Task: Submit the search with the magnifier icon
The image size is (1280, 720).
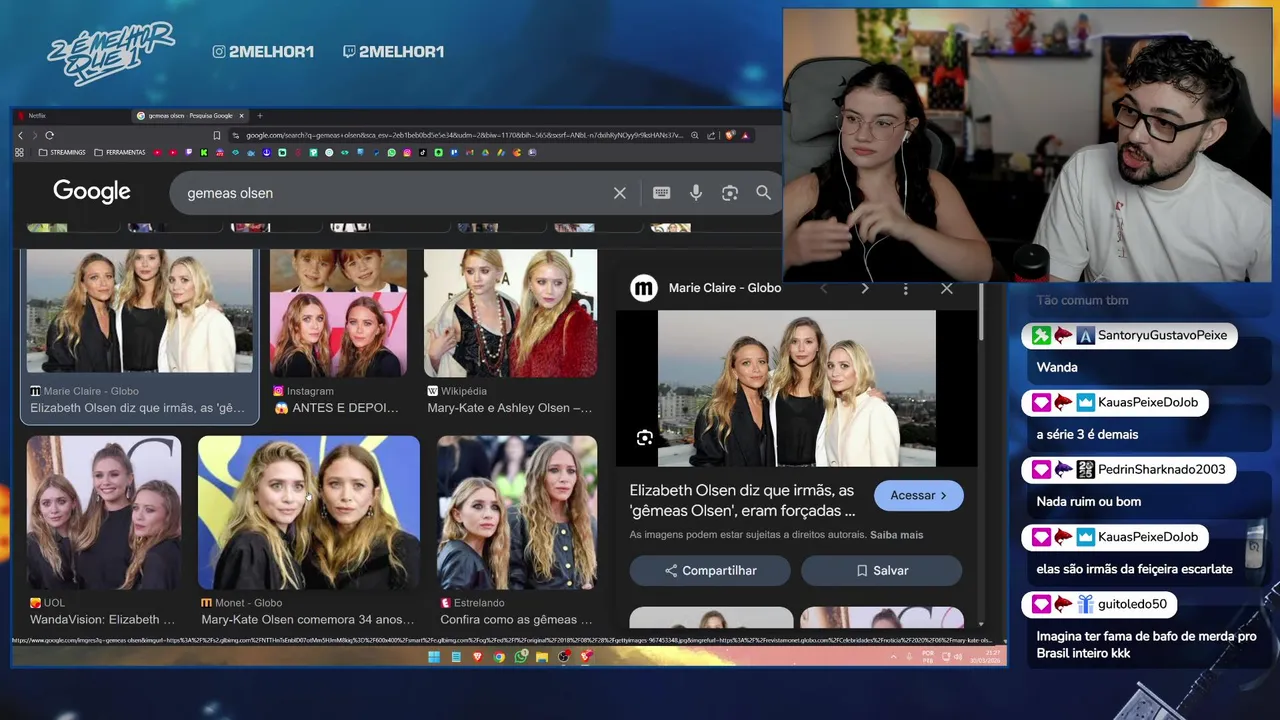Action: point(764,193)
